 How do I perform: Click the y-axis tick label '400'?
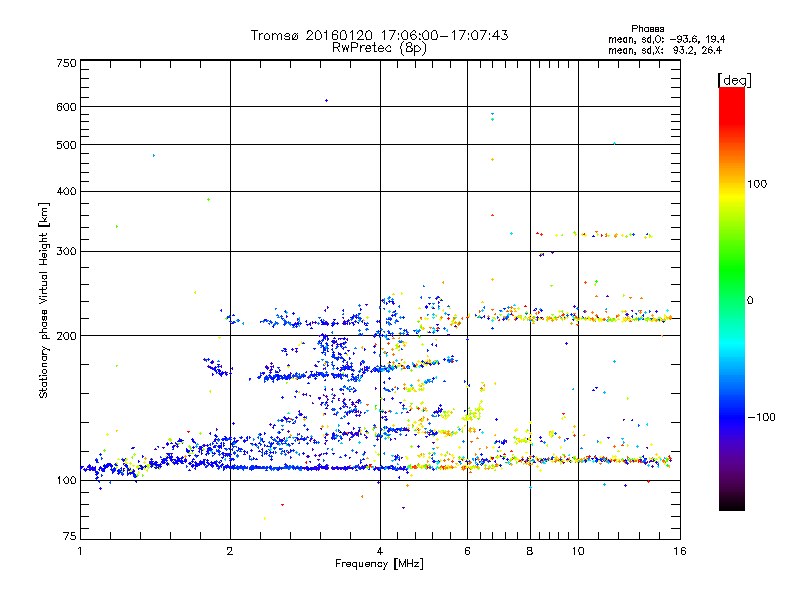click(x=66, y=191)
